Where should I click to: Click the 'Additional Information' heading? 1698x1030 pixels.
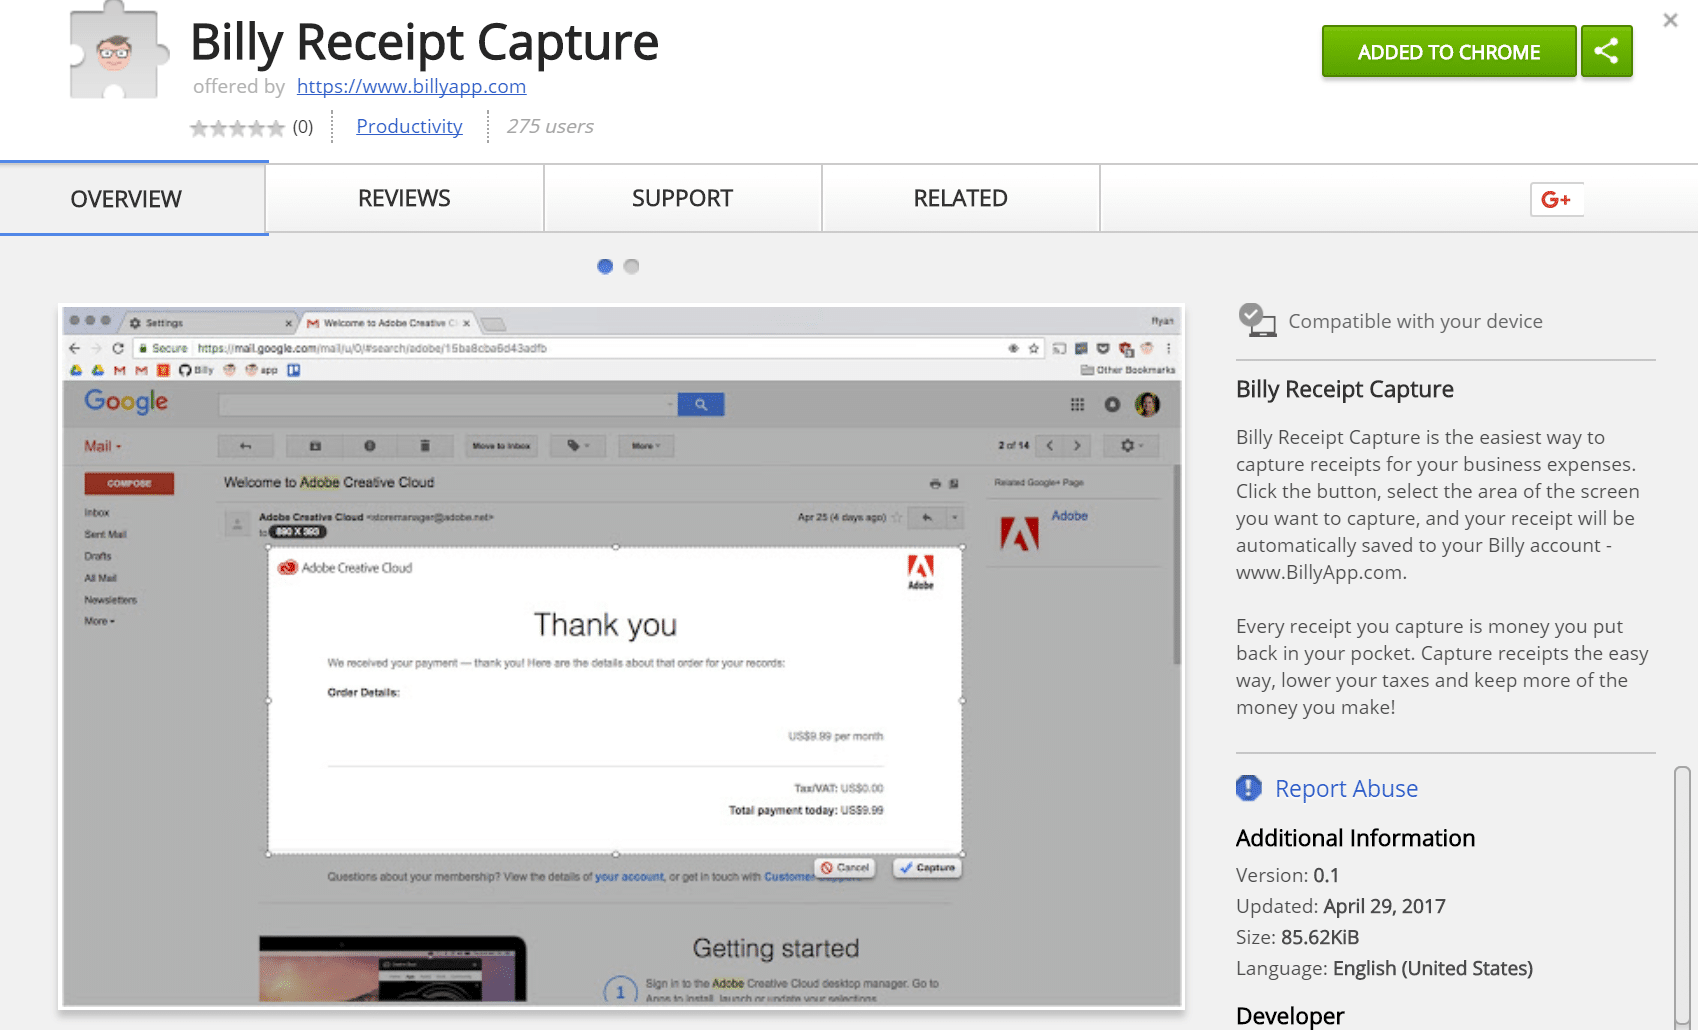point(1355,838)
